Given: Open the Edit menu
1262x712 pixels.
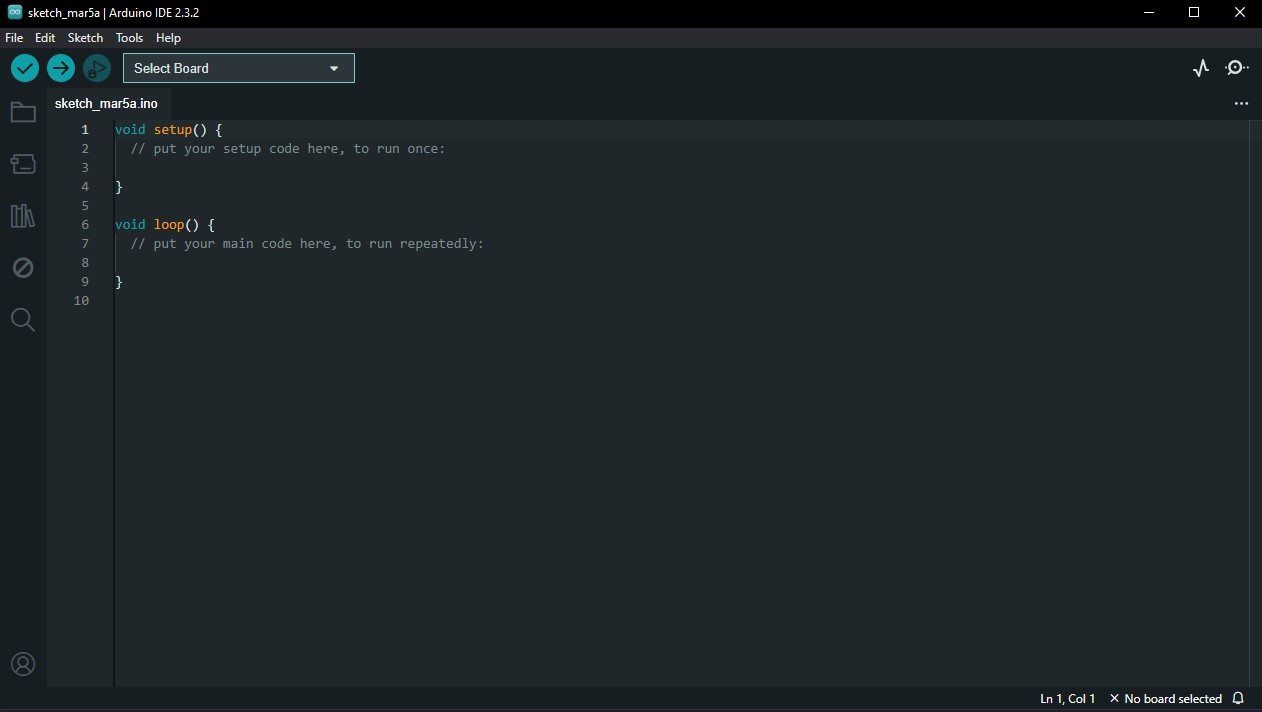Looking at the screenshot, I should pyautogui.click(x=45, y=37).
